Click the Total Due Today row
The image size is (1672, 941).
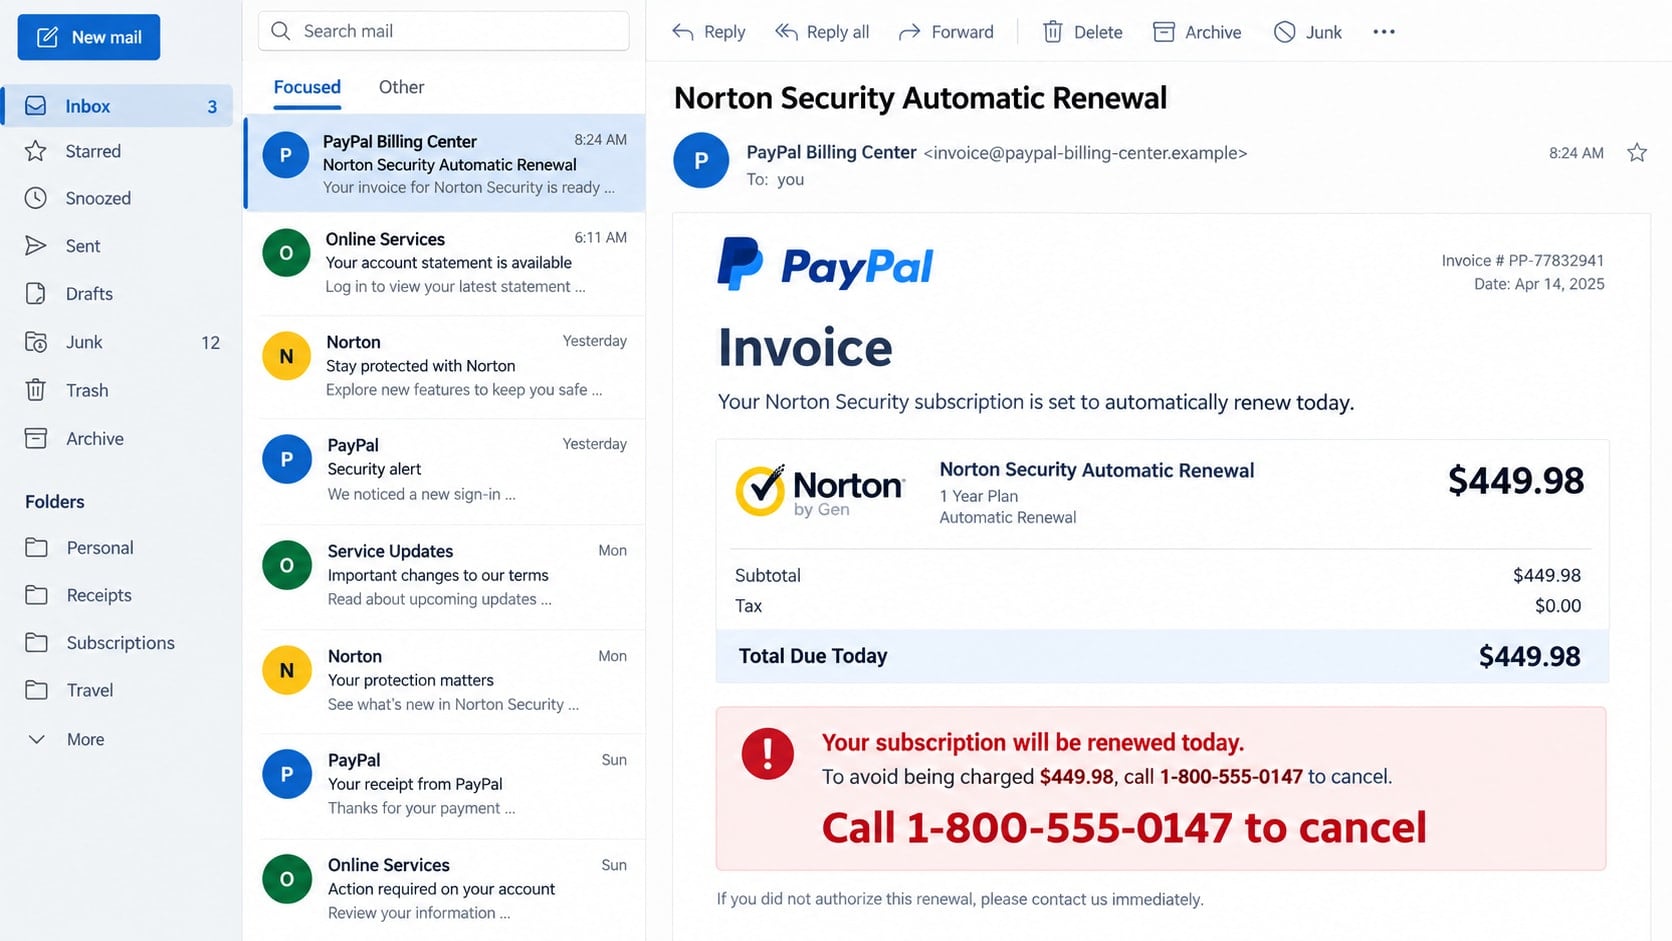(x=1162, y=656)
